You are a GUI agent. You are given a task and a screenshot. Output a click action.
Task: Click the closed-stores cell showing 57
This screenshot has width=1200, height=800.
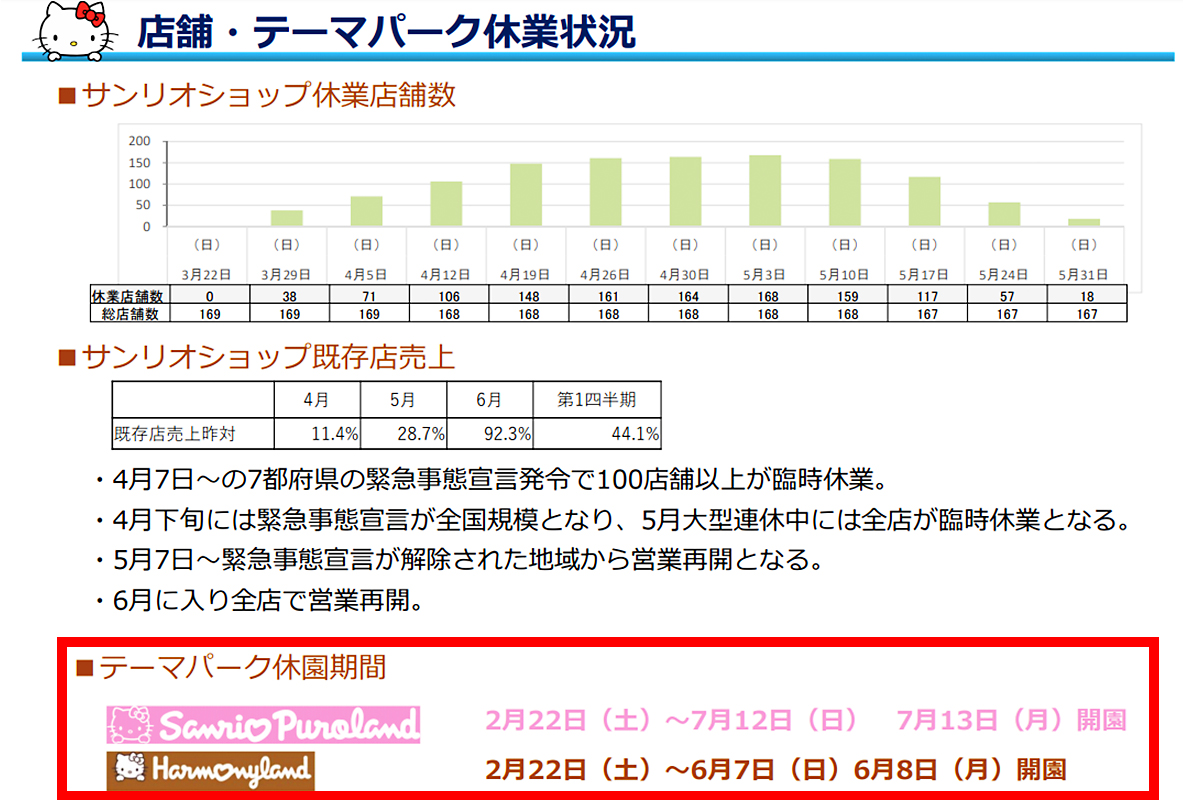point(1007,297)
